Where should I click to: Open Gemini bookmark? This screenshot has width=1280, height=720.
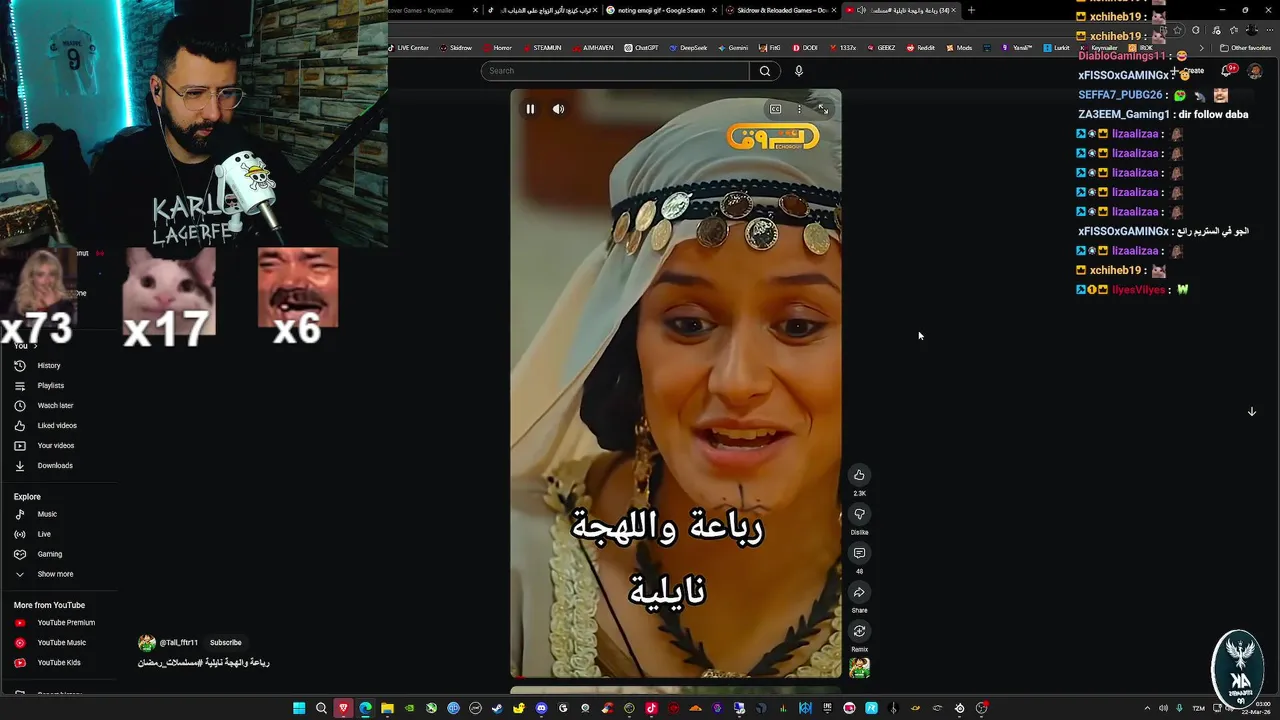point(732,48)
